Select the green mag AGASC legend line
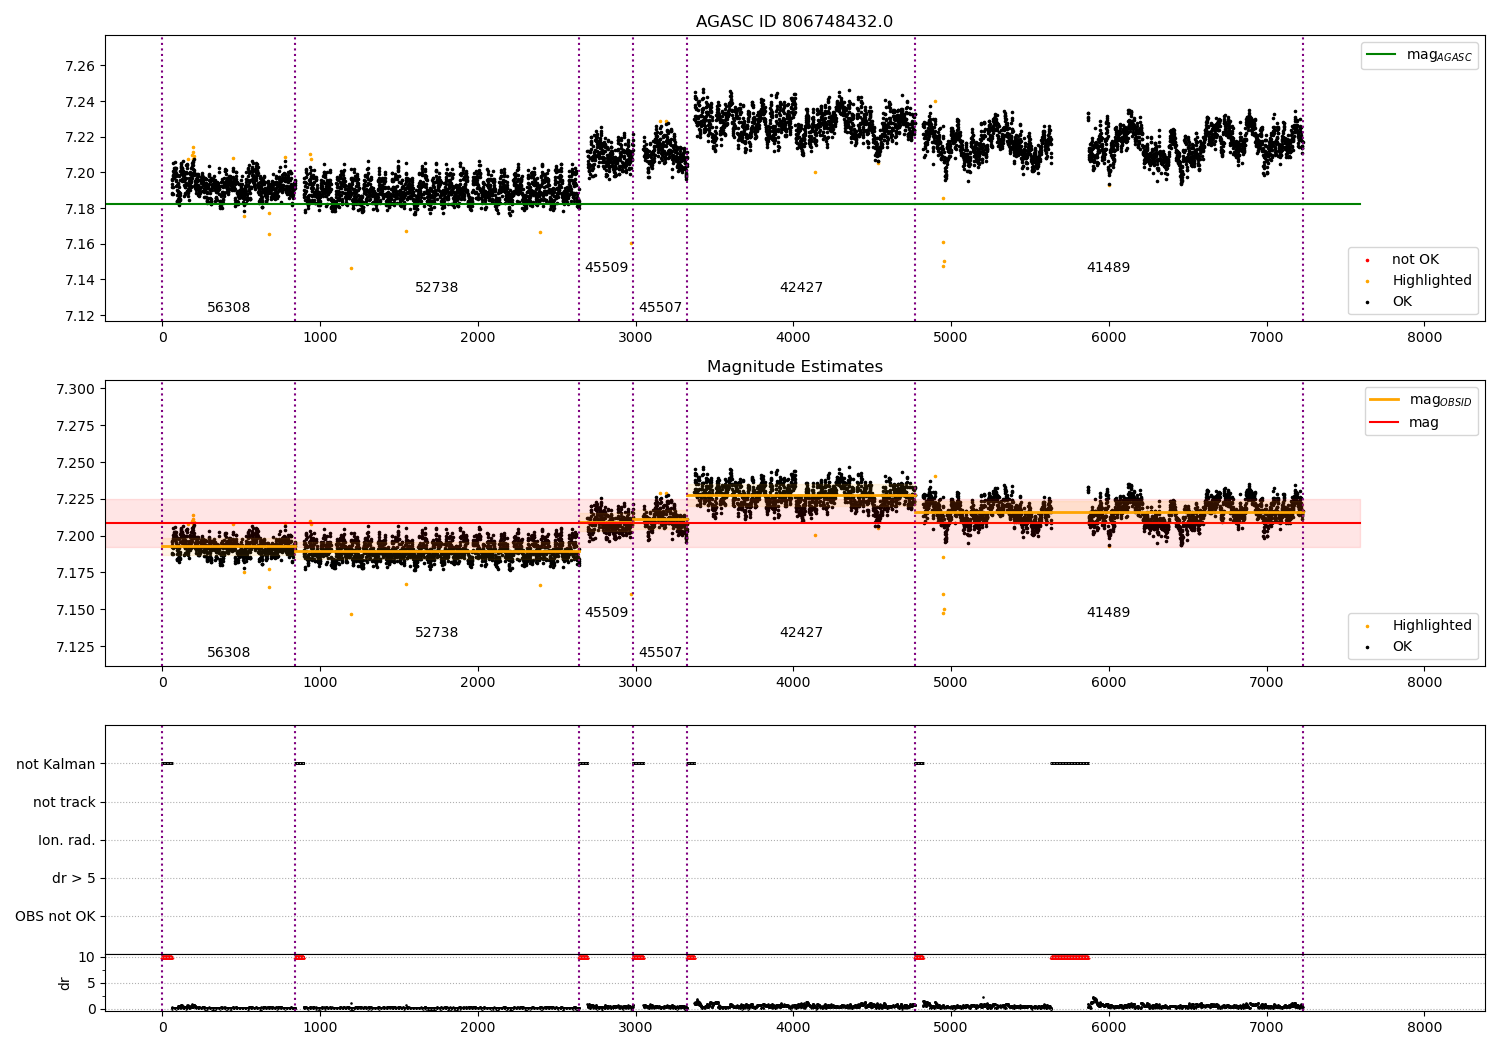This screenshot has height=1050, width=1500. tap(1384, 55)
